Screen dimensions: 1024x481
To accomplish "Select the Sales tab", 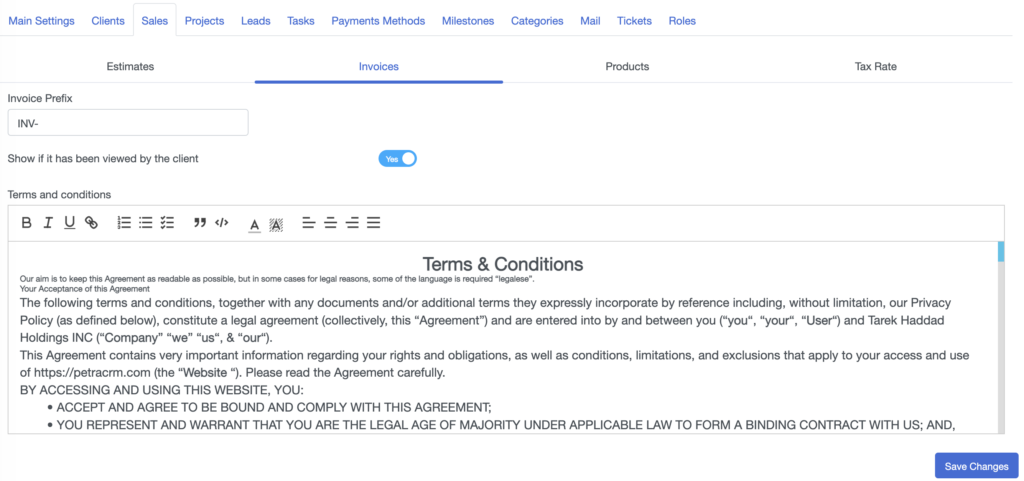I will 155,21.
